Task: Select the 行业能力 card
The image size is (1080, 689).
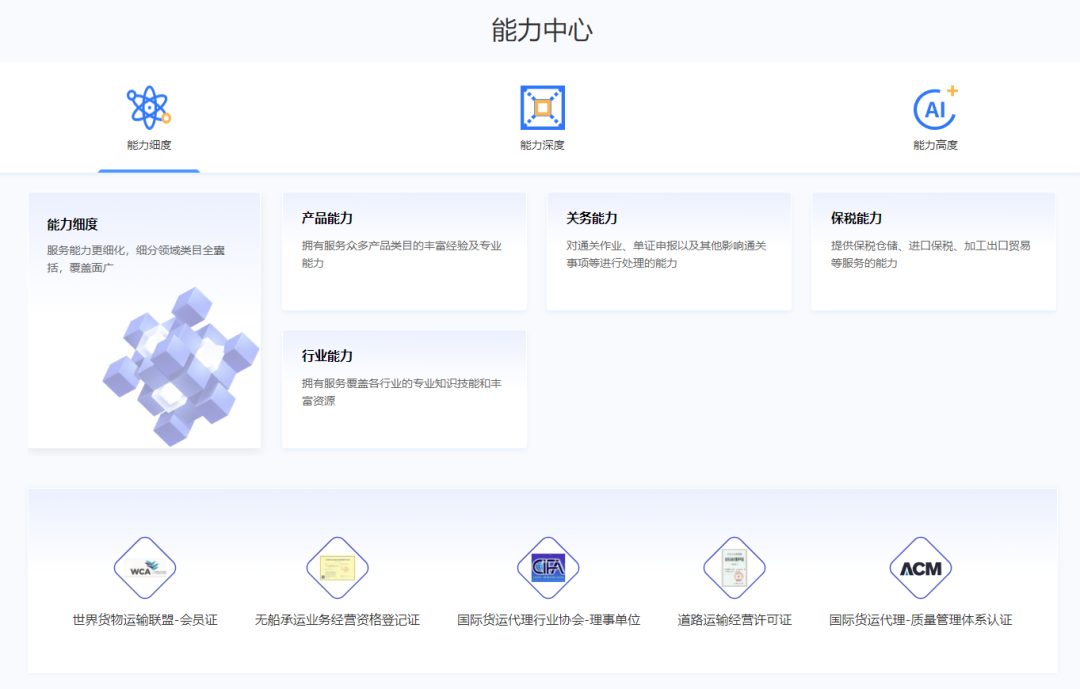Action: pyautogui.click(x=404, y=389)
